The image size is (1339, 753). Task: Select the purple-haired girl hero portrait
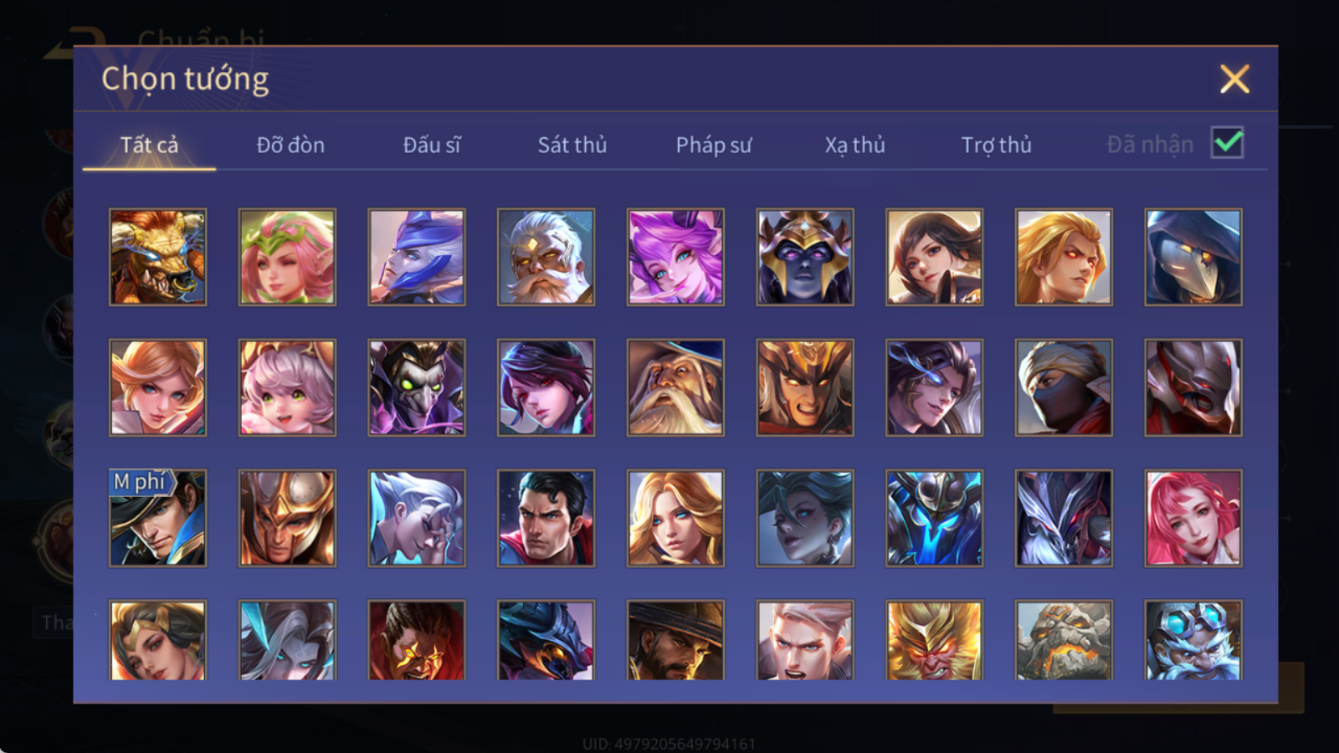676,257
